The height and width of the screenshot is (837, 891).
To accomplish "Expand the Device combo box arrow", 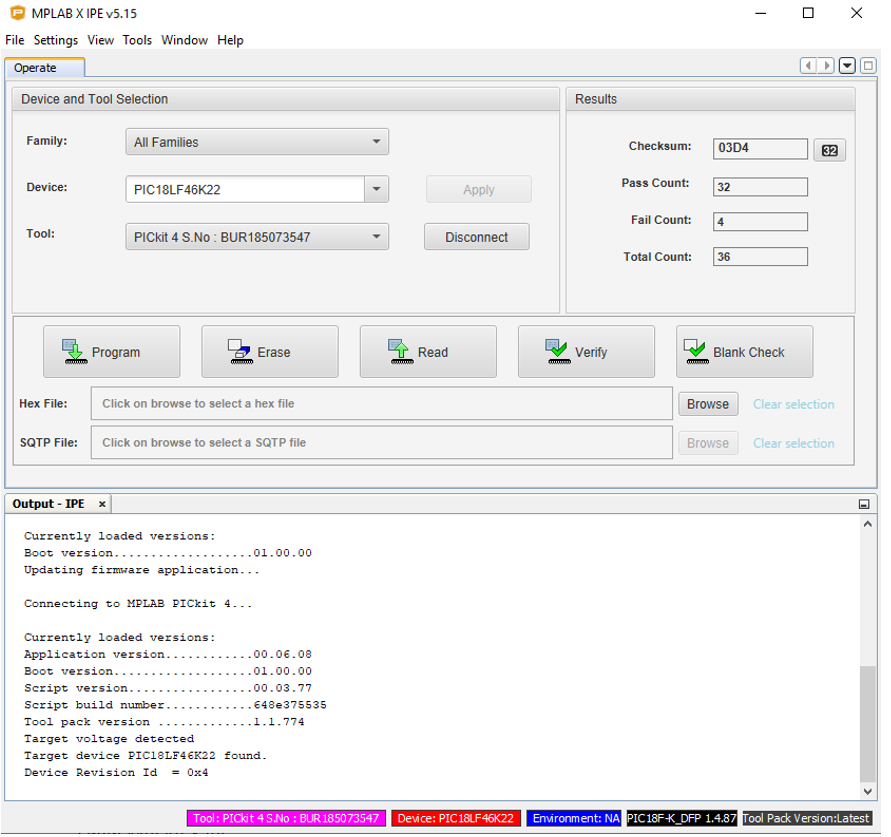I will point(376,189).
